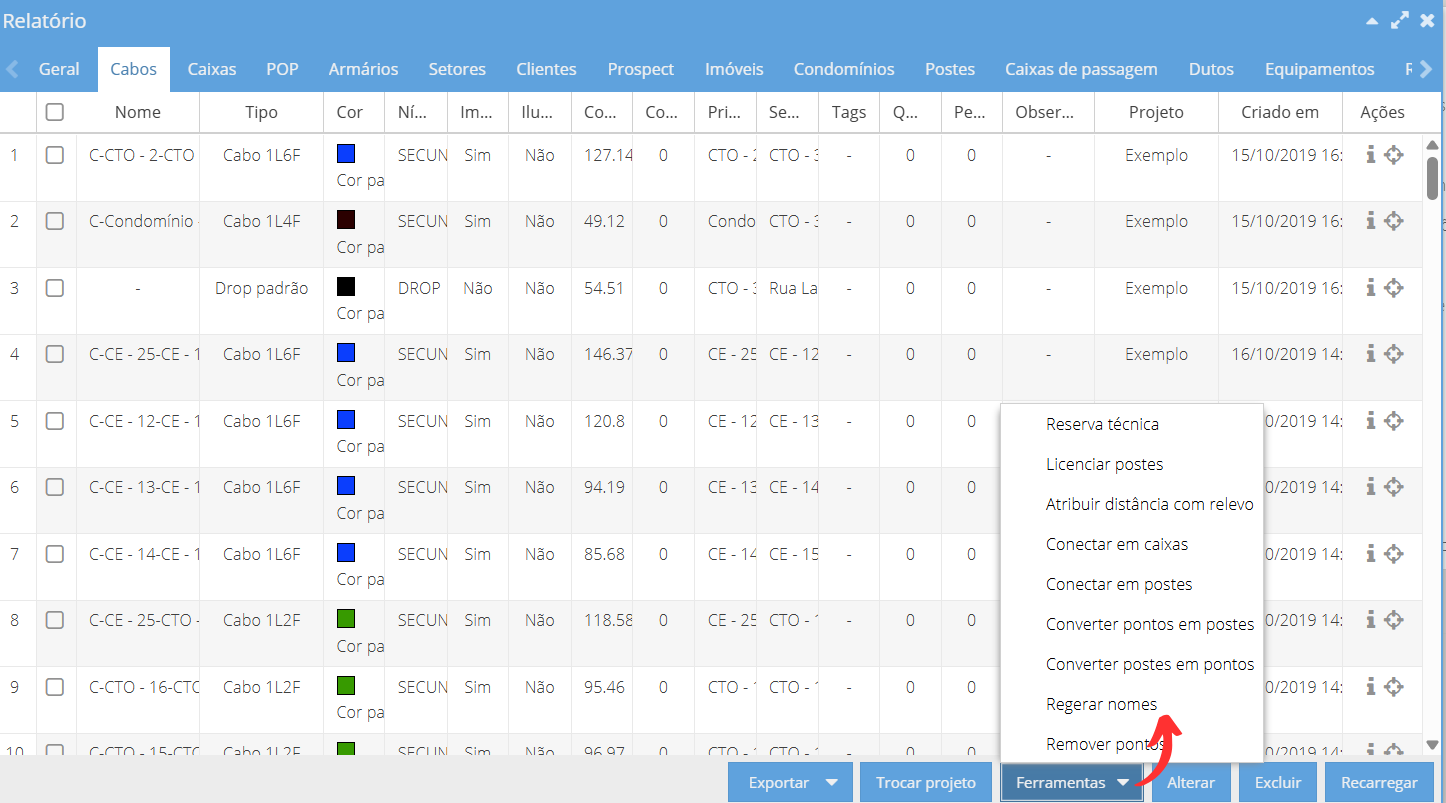
Task: Click the Recarregar button
Action: [1380, 783]
